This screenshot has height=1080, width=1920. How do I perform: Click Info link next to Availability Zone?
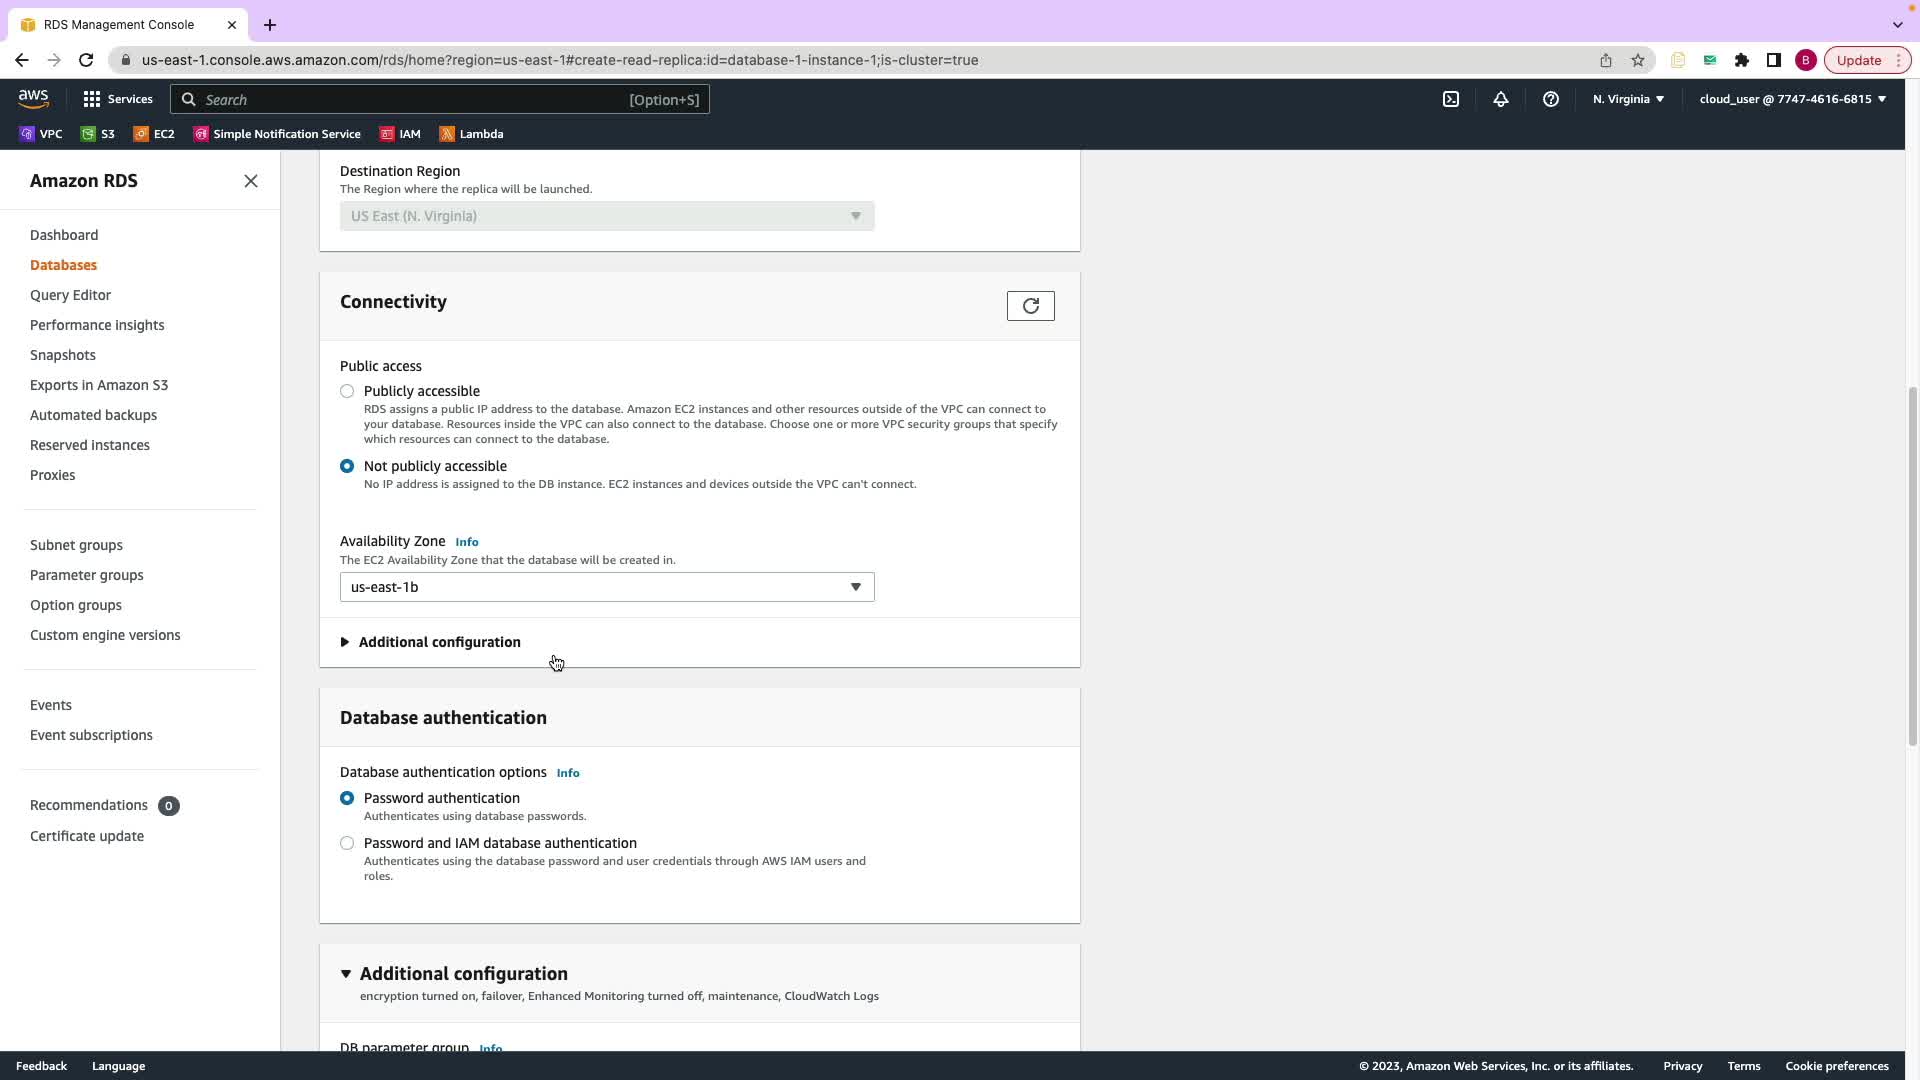click(x=467, y=542)
